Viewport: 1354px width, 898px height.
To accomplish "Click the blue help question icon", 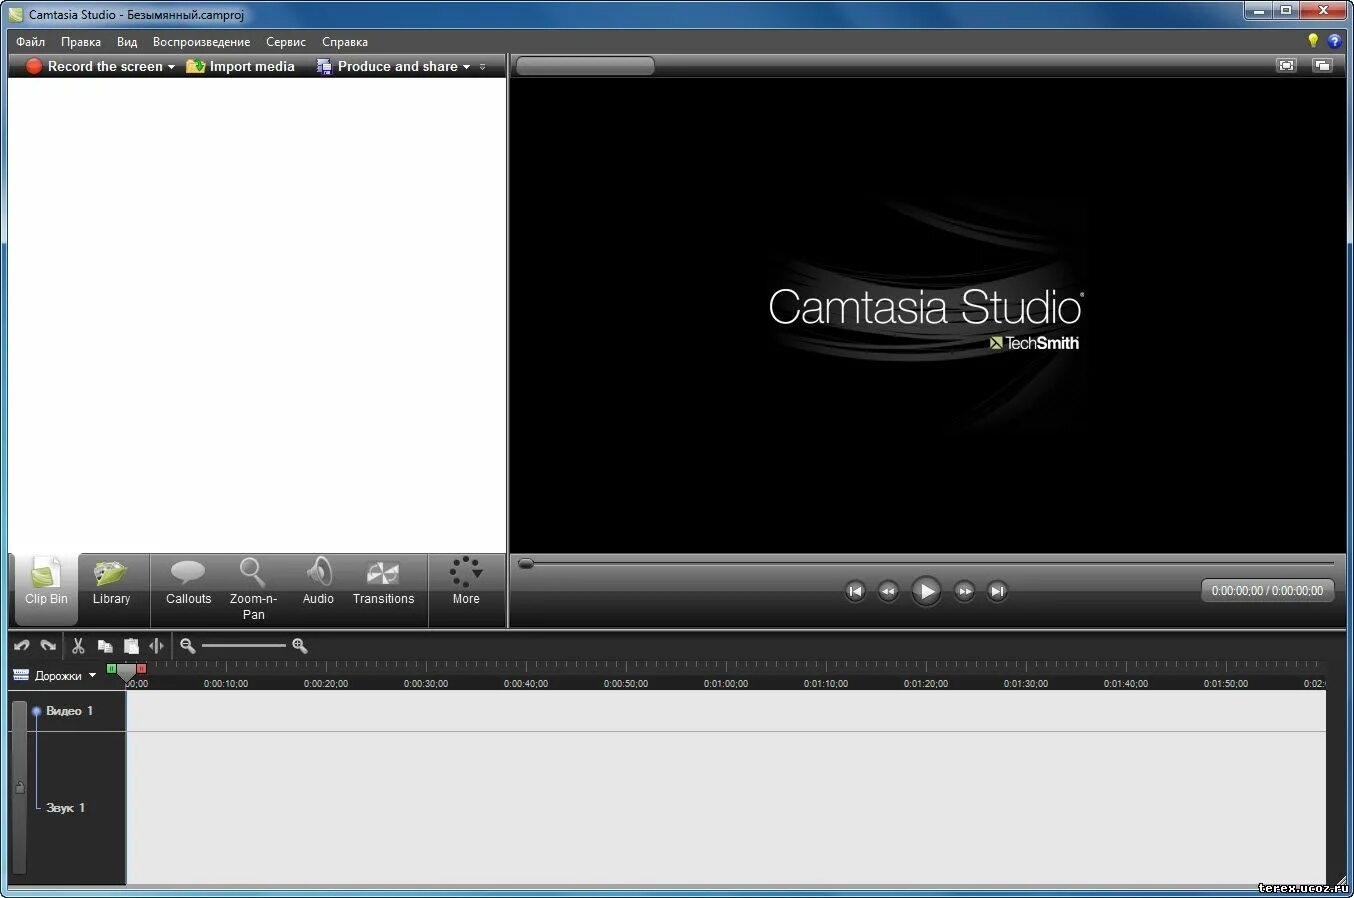I will [x=1334, y=41].
